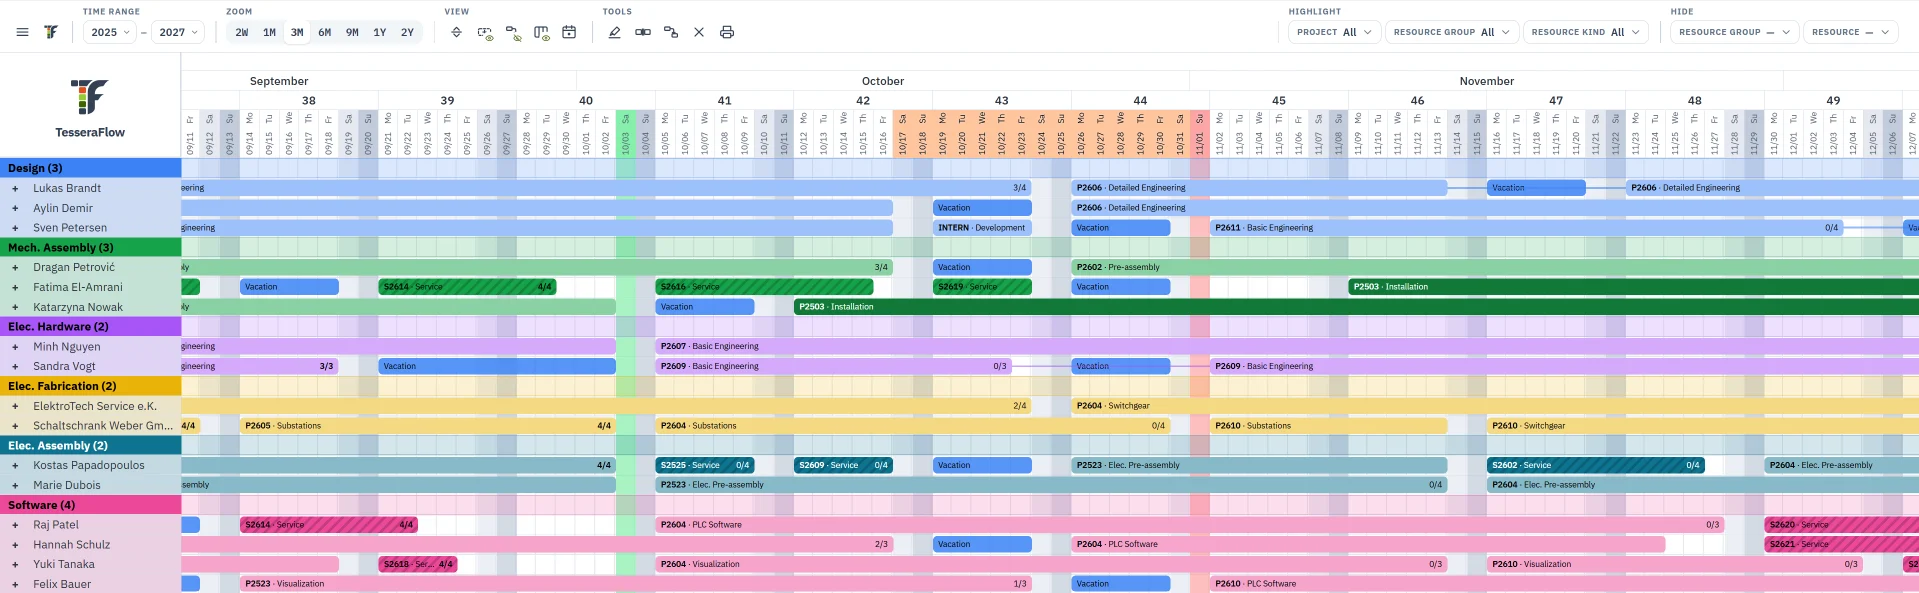Screen dimensions: 1919x593
Task: Open the Highlight Resource Group All dropdown
Action: [x=1452, y=32]
